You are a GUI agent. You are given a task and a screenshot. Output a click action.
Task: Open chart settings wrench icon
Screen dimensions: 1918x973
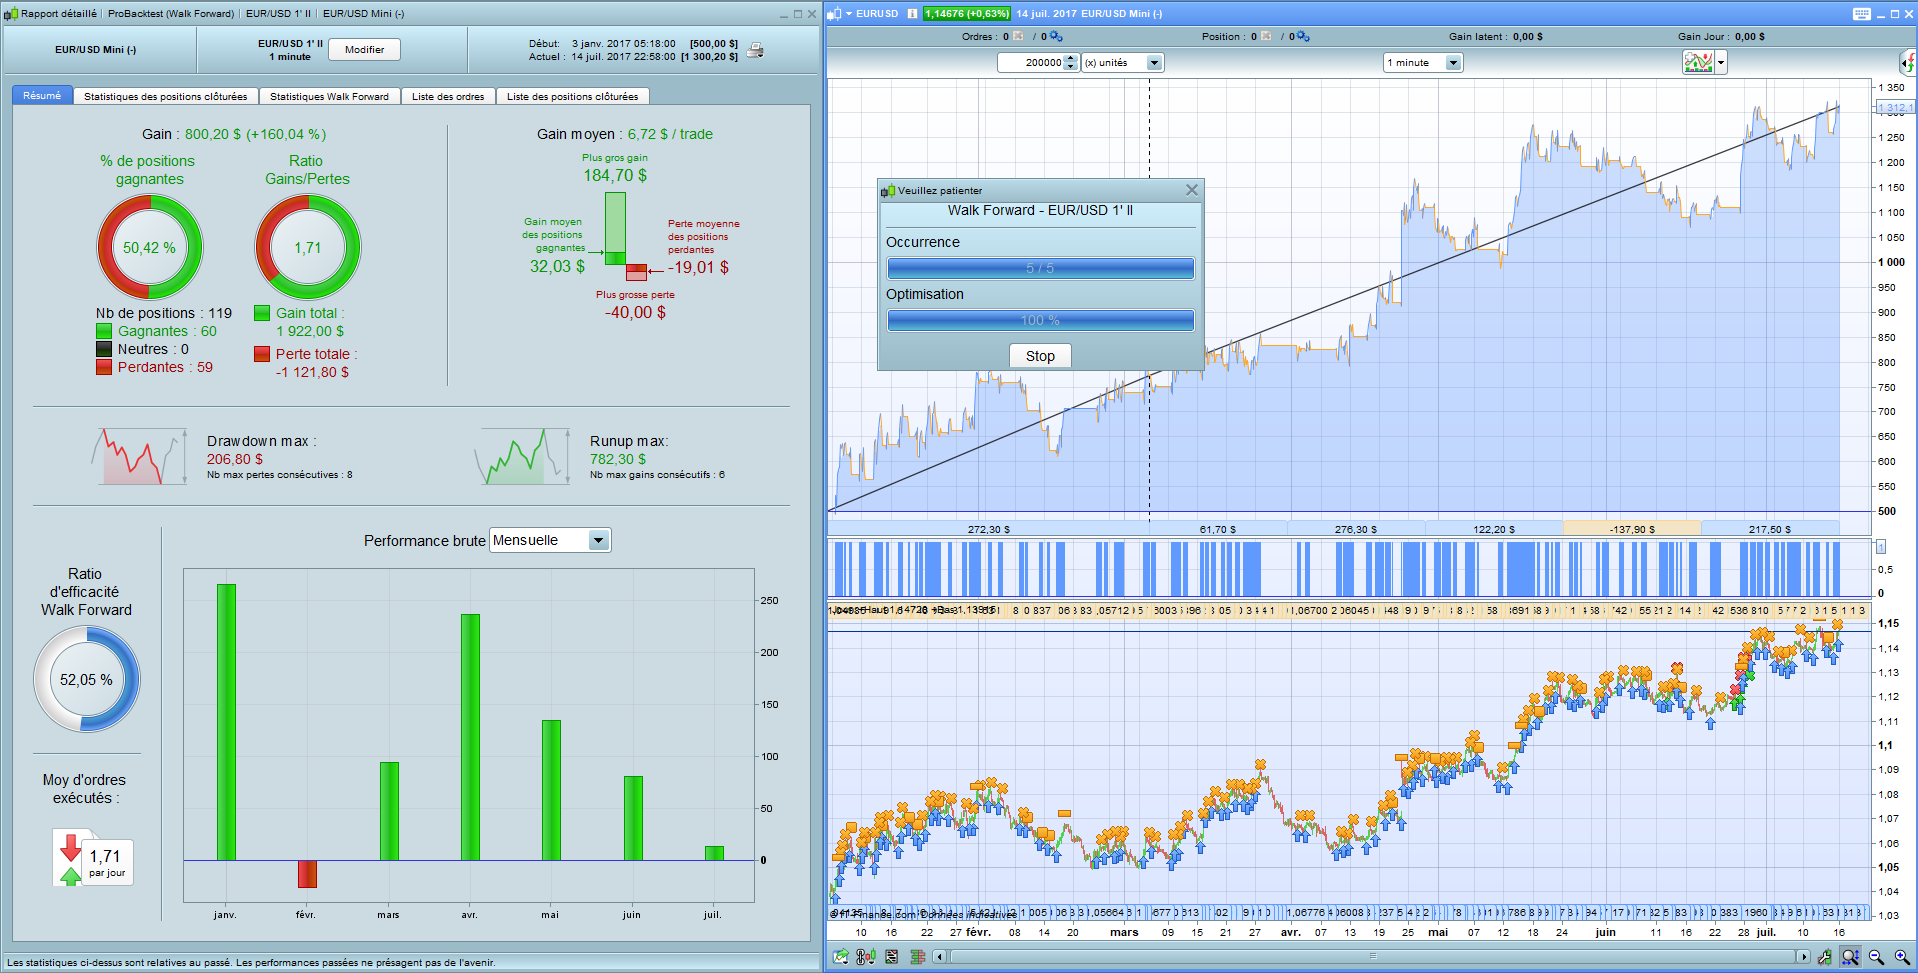click(x=1825, y=957)
